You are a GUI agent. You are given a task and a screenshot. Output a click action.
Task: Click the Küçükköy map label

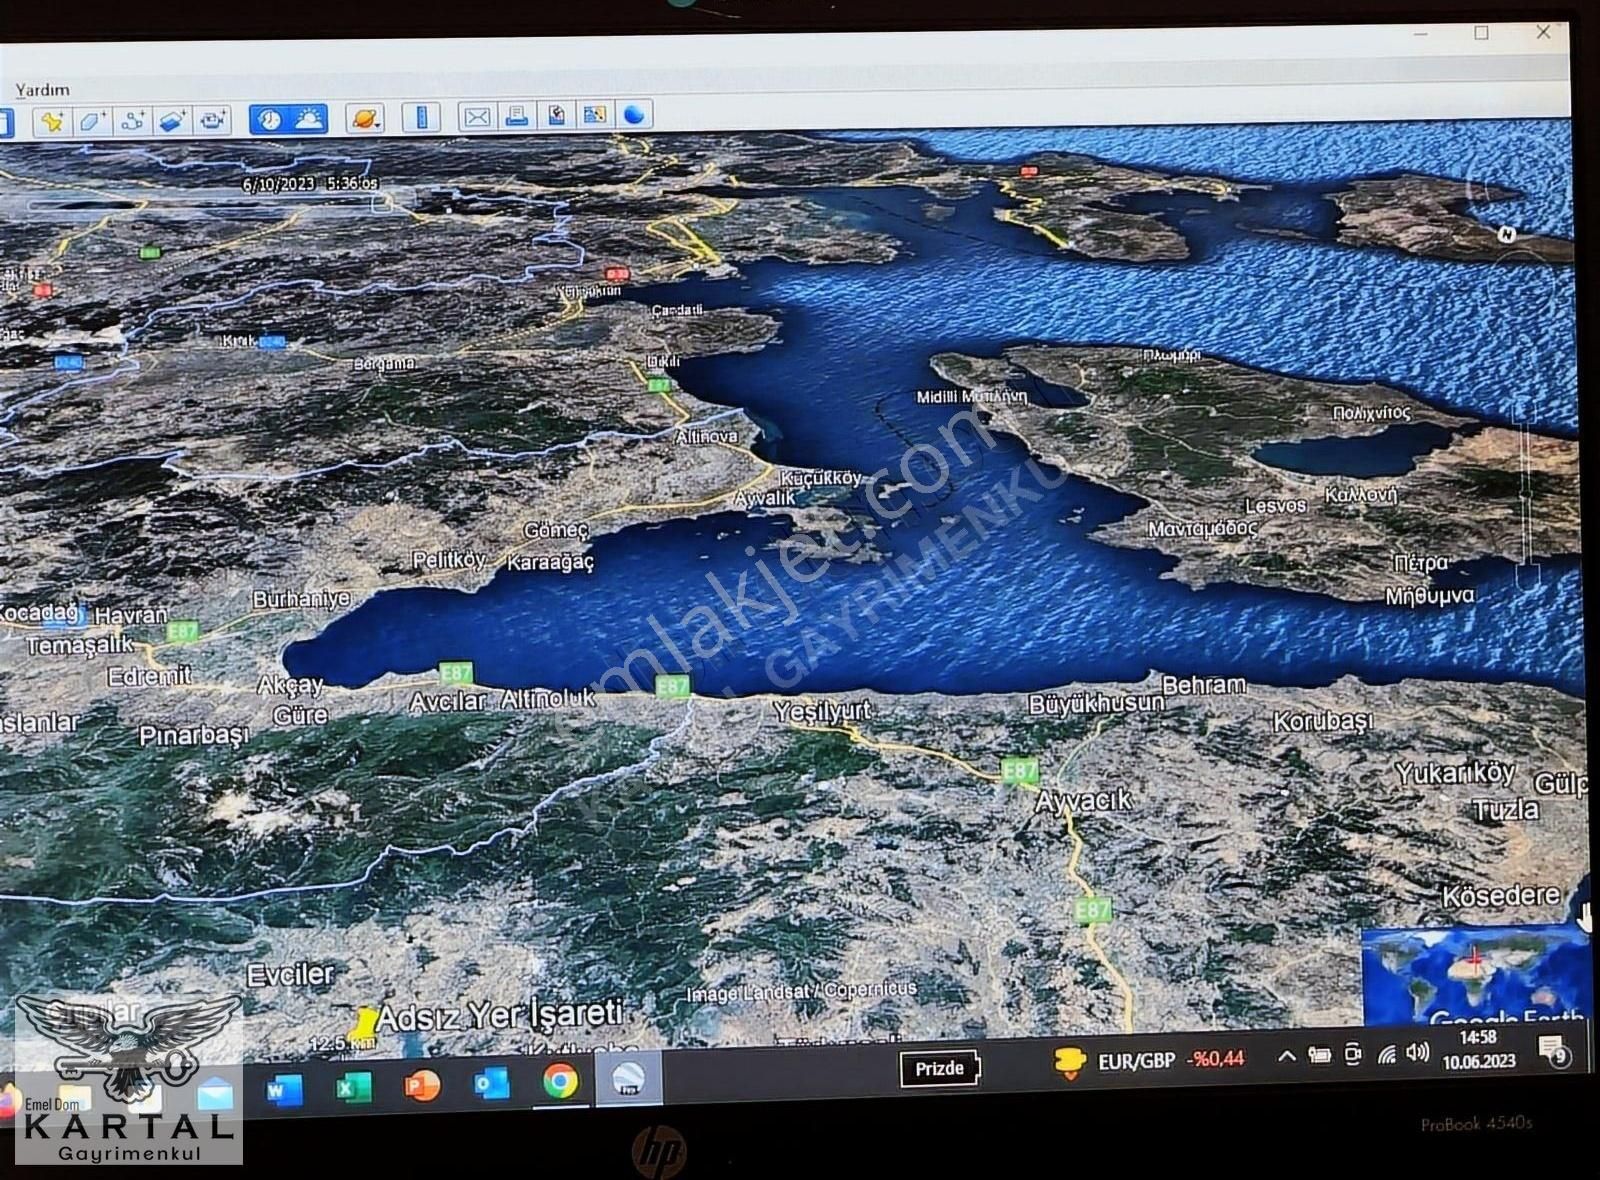point(820,478)
